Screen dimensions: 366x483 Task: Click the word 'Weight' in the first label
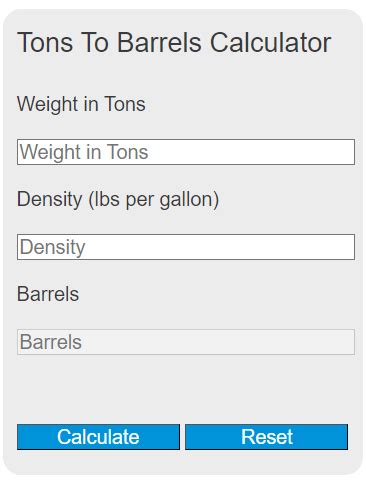[48, 104]
